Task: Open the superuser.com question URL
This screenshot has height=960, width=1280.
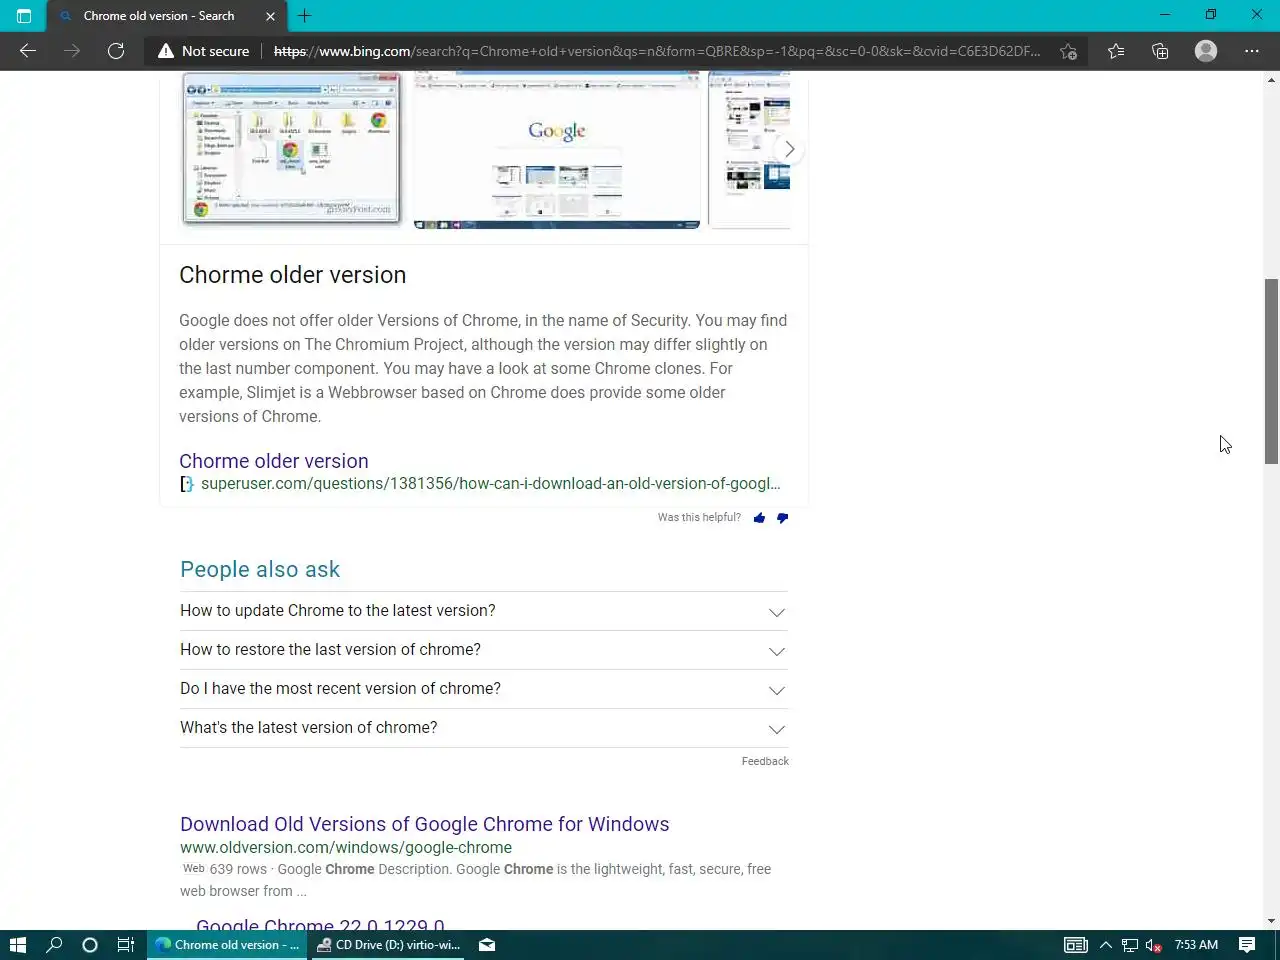Action: [x=490, y=484]
